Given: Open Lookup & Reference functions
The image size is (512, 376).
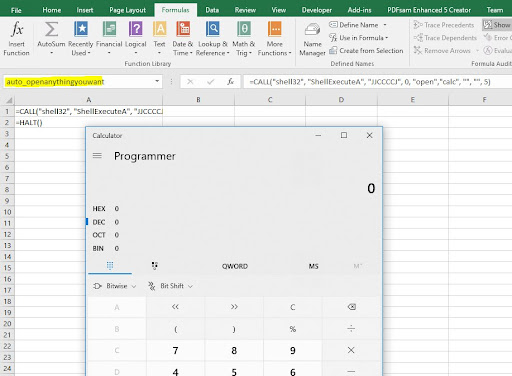Looking at the screenshot, I should coord(213,38).
